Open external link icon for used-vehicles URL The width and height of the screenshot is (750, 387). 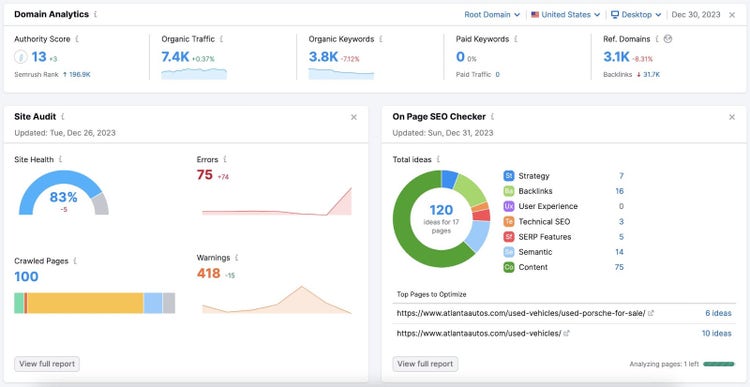coord(567,333)
